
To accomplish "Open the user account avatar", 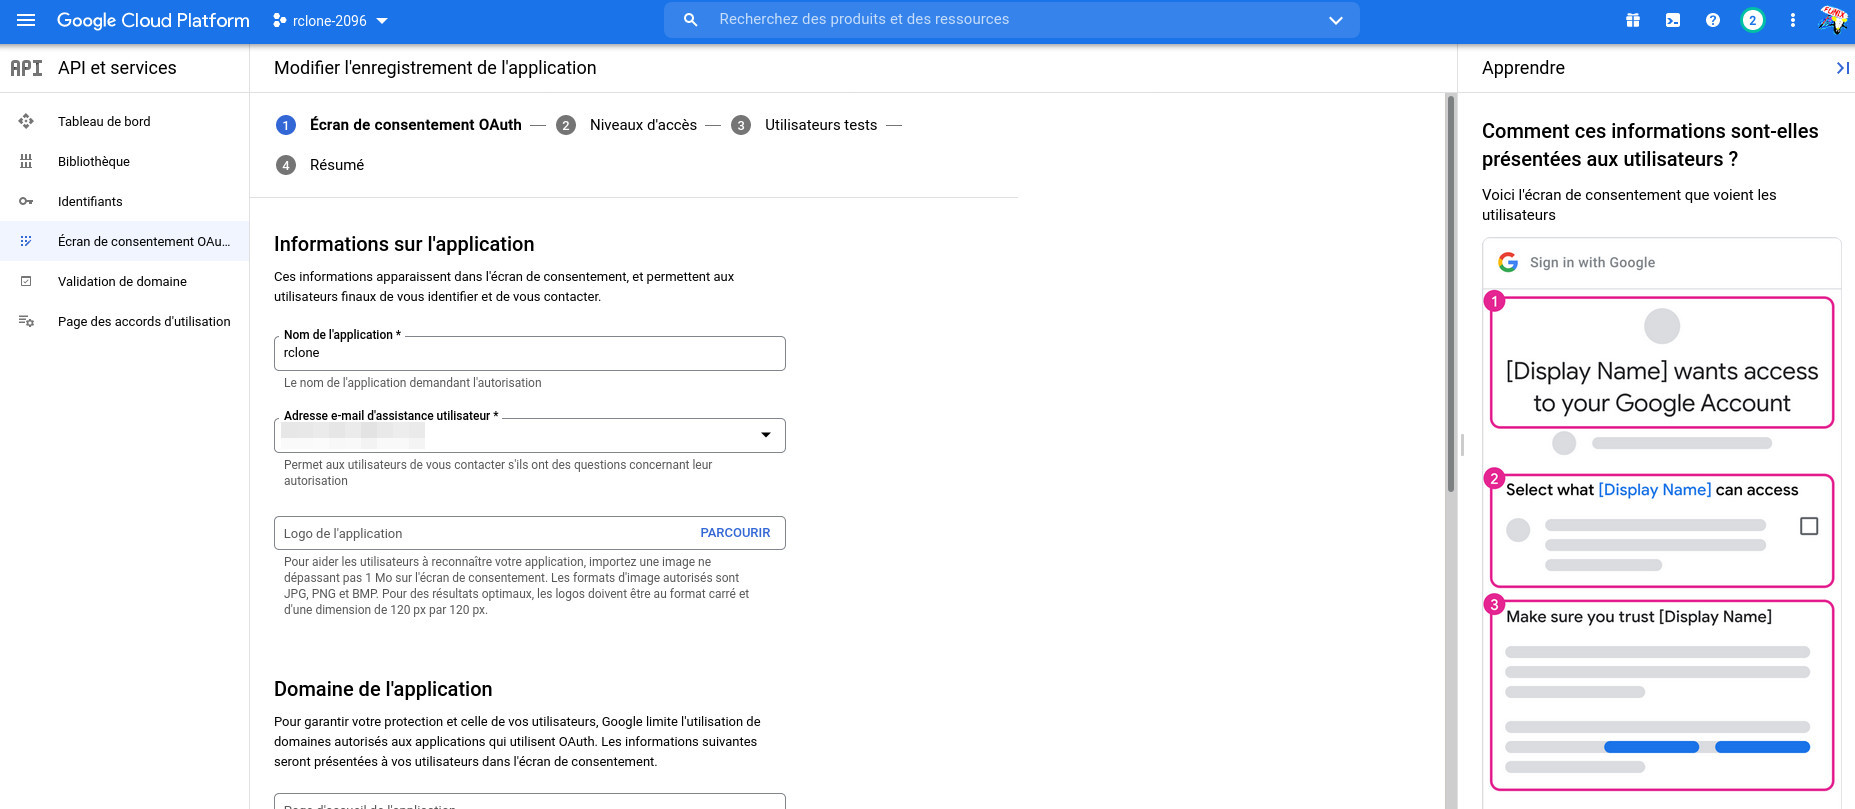I will click(1833, 20).
